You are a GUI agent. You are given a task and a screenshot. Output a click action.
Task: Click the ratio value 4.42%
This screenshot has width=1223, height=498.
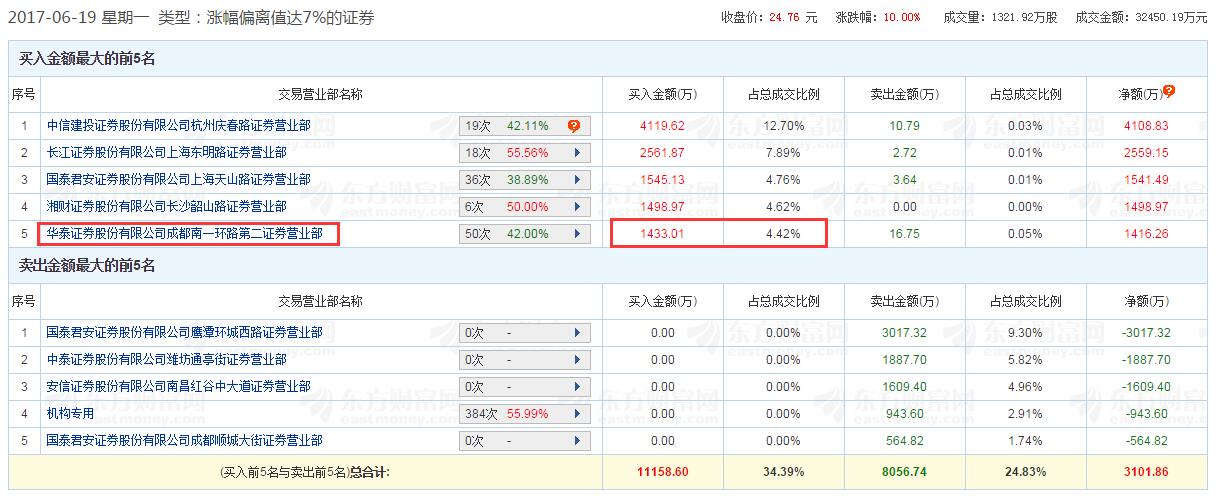pos(783,234)
